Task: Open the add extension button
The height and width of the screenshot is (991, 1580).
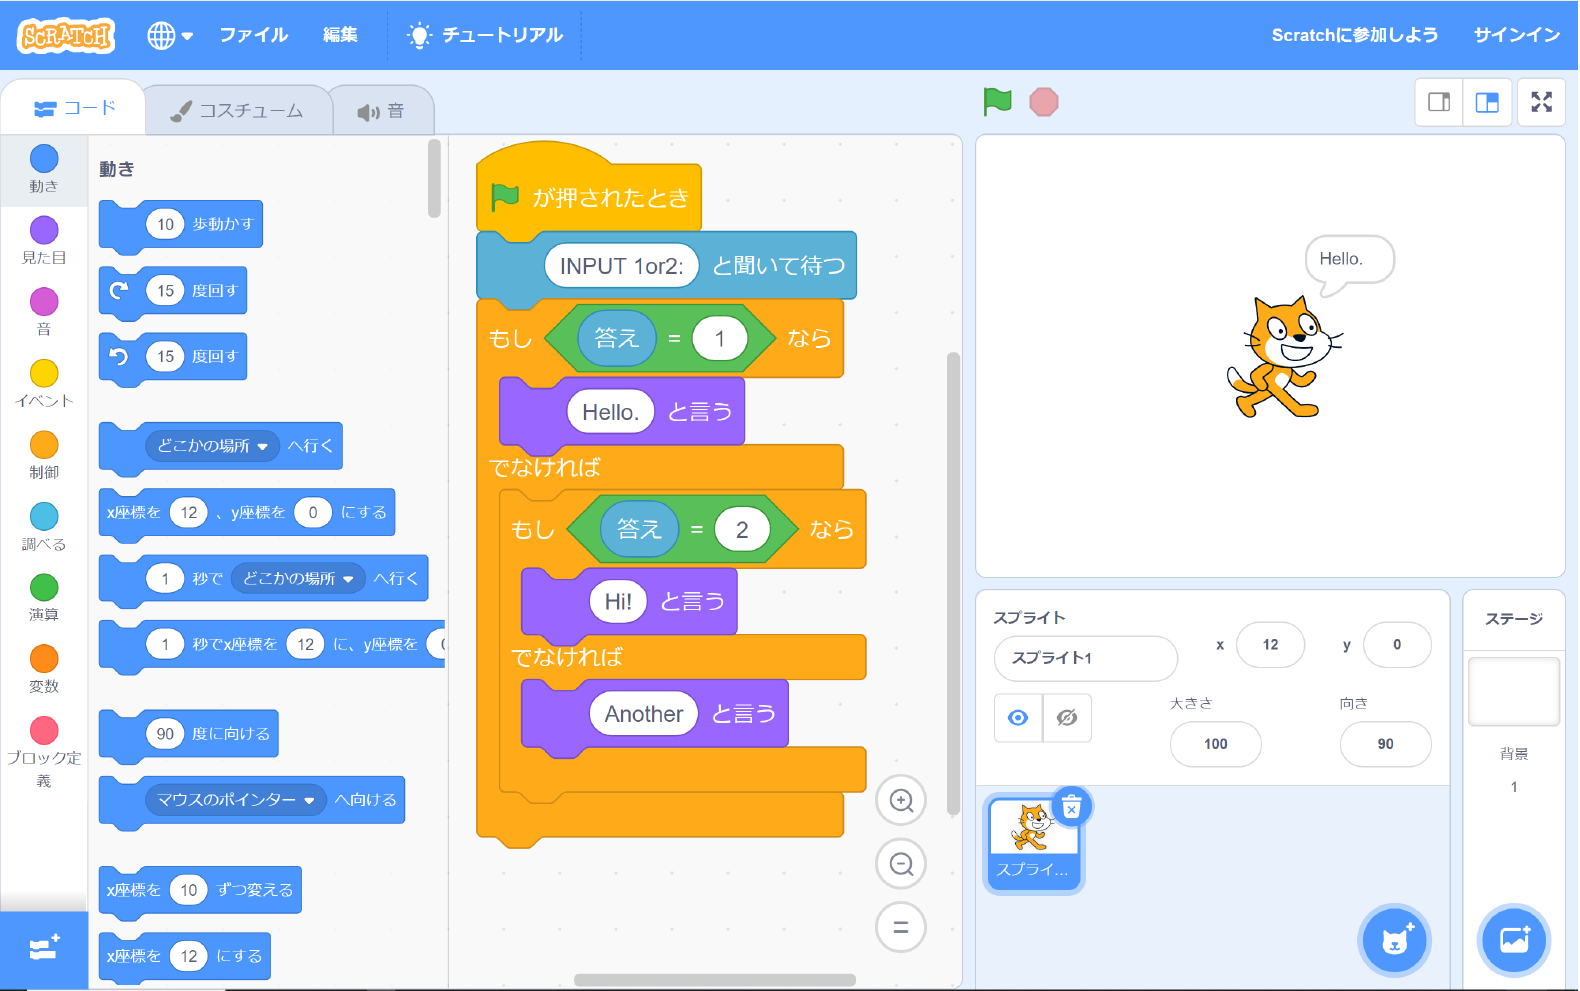Action: (44, 947)
